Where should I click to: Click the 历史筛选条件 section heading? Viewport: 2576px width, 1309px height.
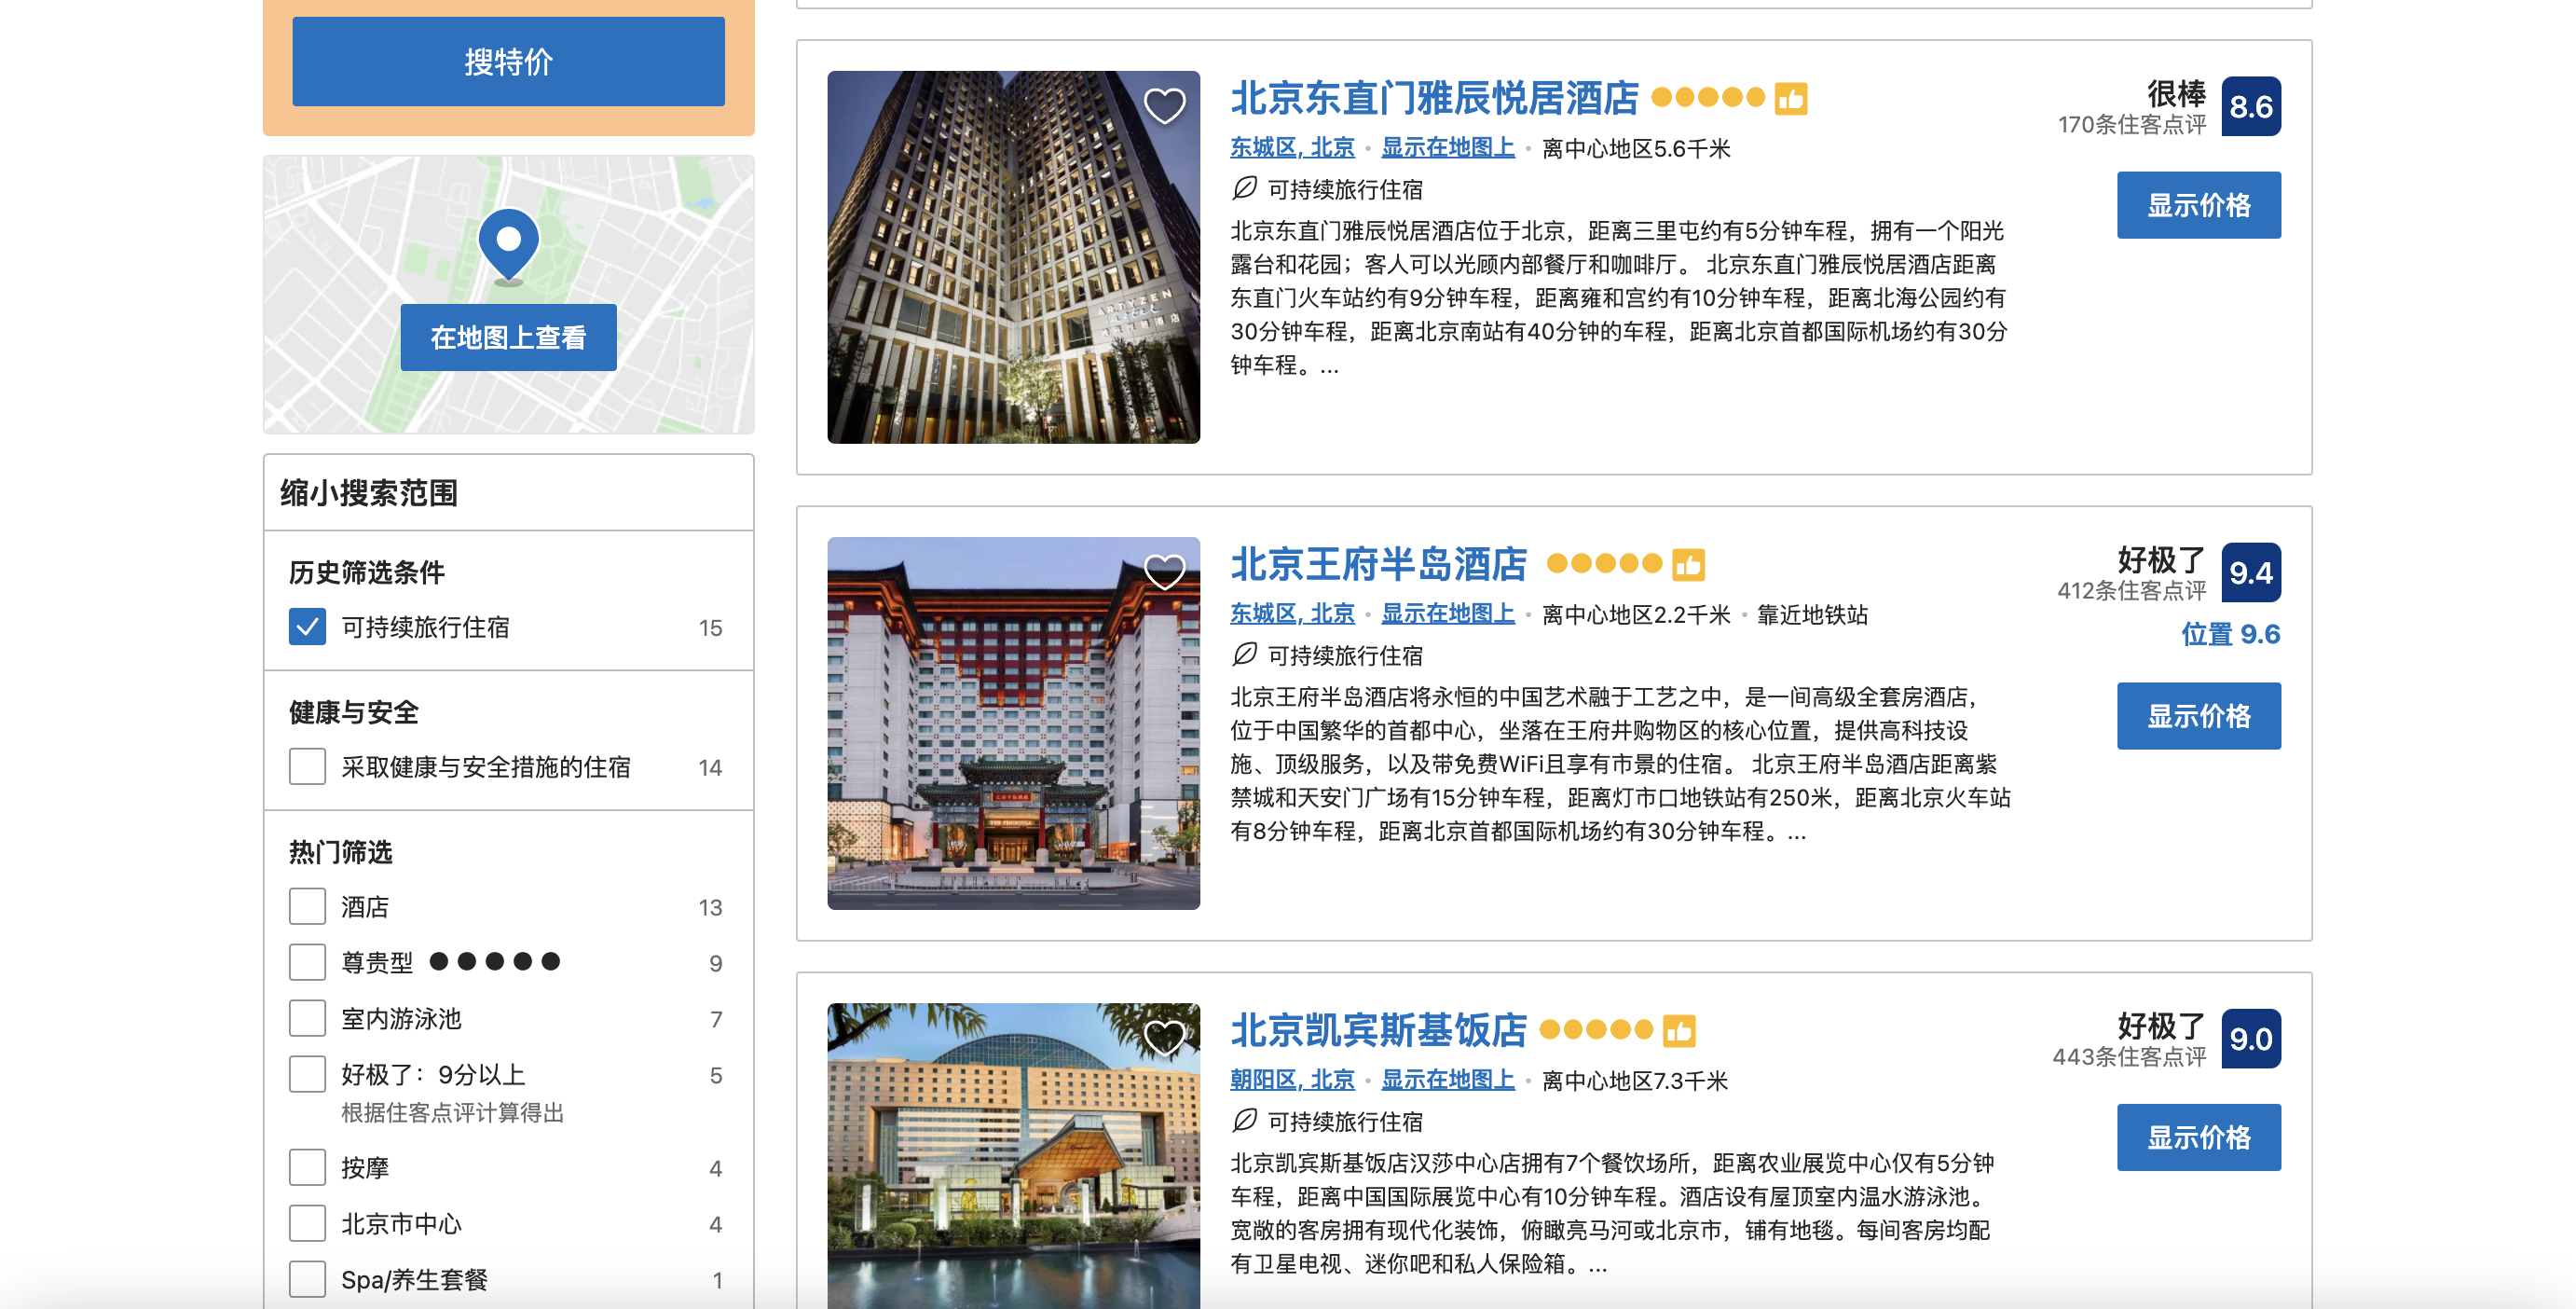click(x=367, y=572)
